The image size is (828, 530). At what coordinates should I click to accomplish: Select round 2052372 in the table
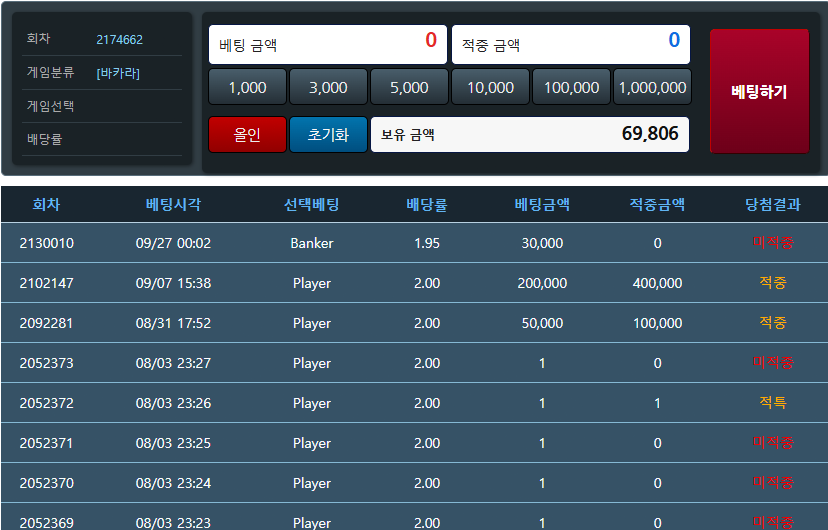pos(46,403)
